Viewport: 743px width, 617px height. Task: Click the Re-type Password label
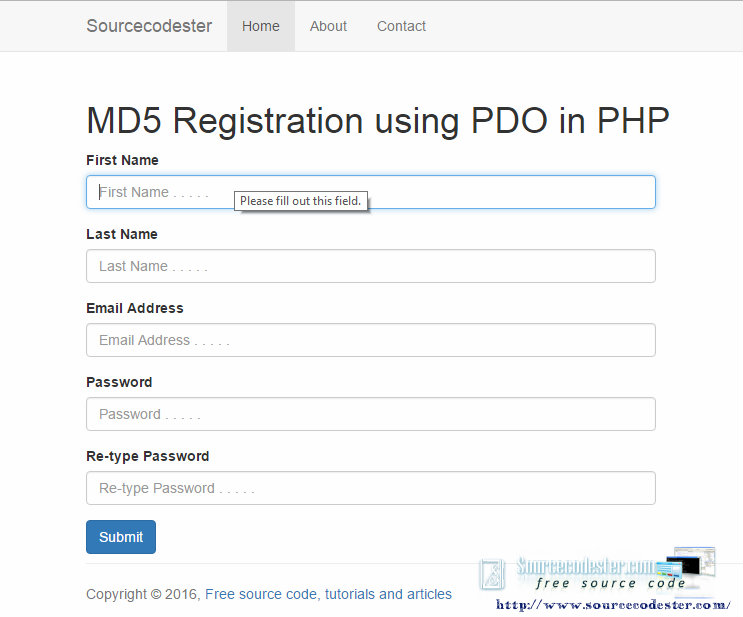click(x=147, y=456)
